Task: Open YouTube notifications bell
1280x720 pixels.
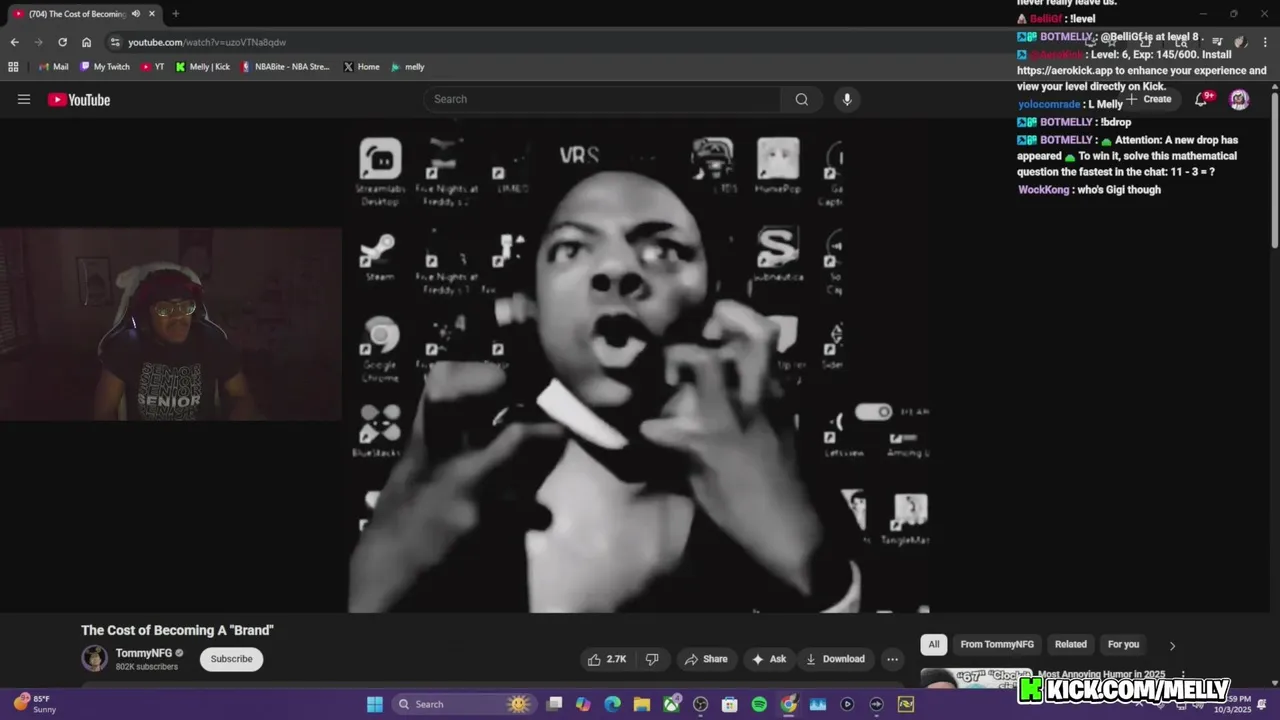Action: coord(1201,99)
